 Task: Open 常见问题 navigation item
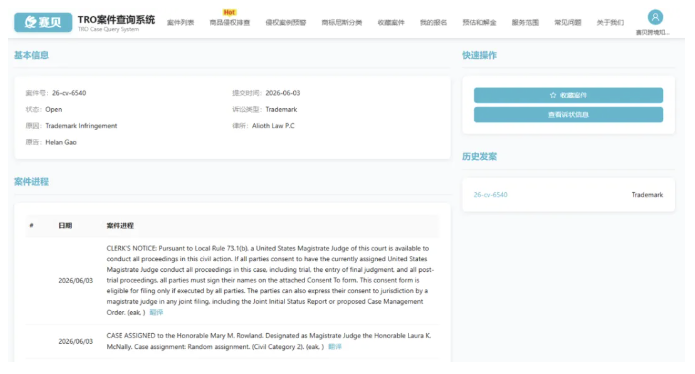[x=568, y=23]
